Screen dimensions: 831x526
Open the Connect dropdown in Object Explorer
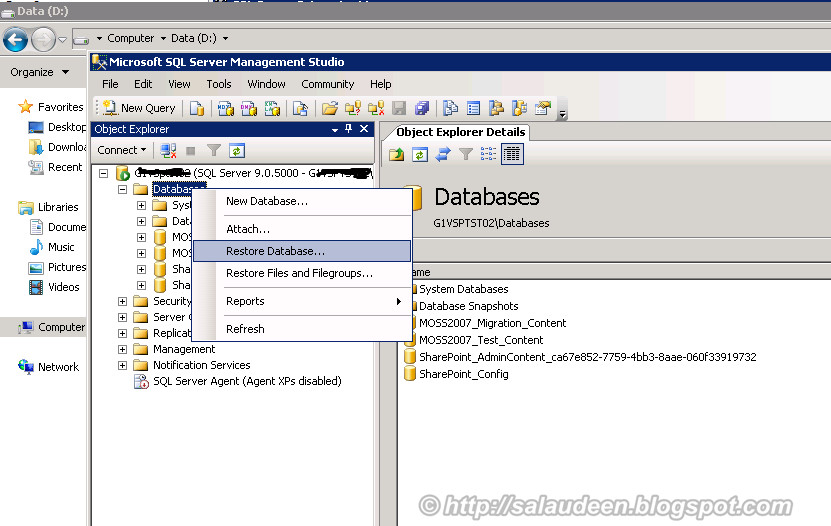tap(121, 150)
